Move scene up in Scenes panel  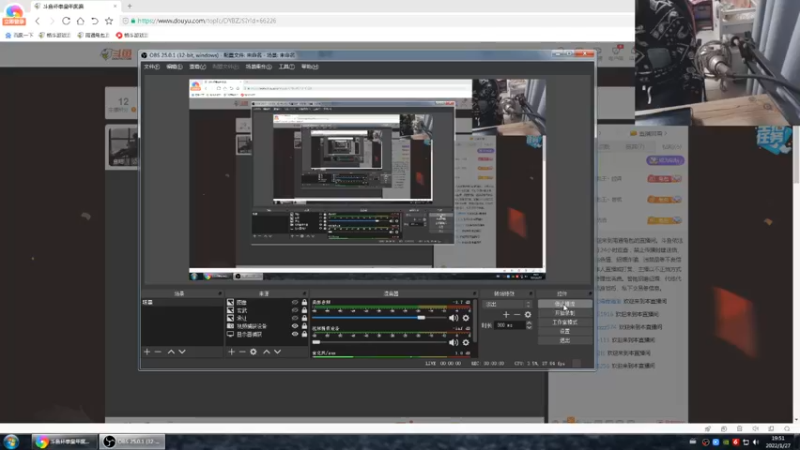(171, 352)
